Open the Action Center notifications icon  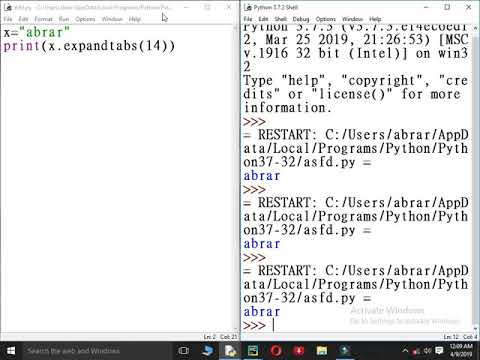tap(439, 351)
